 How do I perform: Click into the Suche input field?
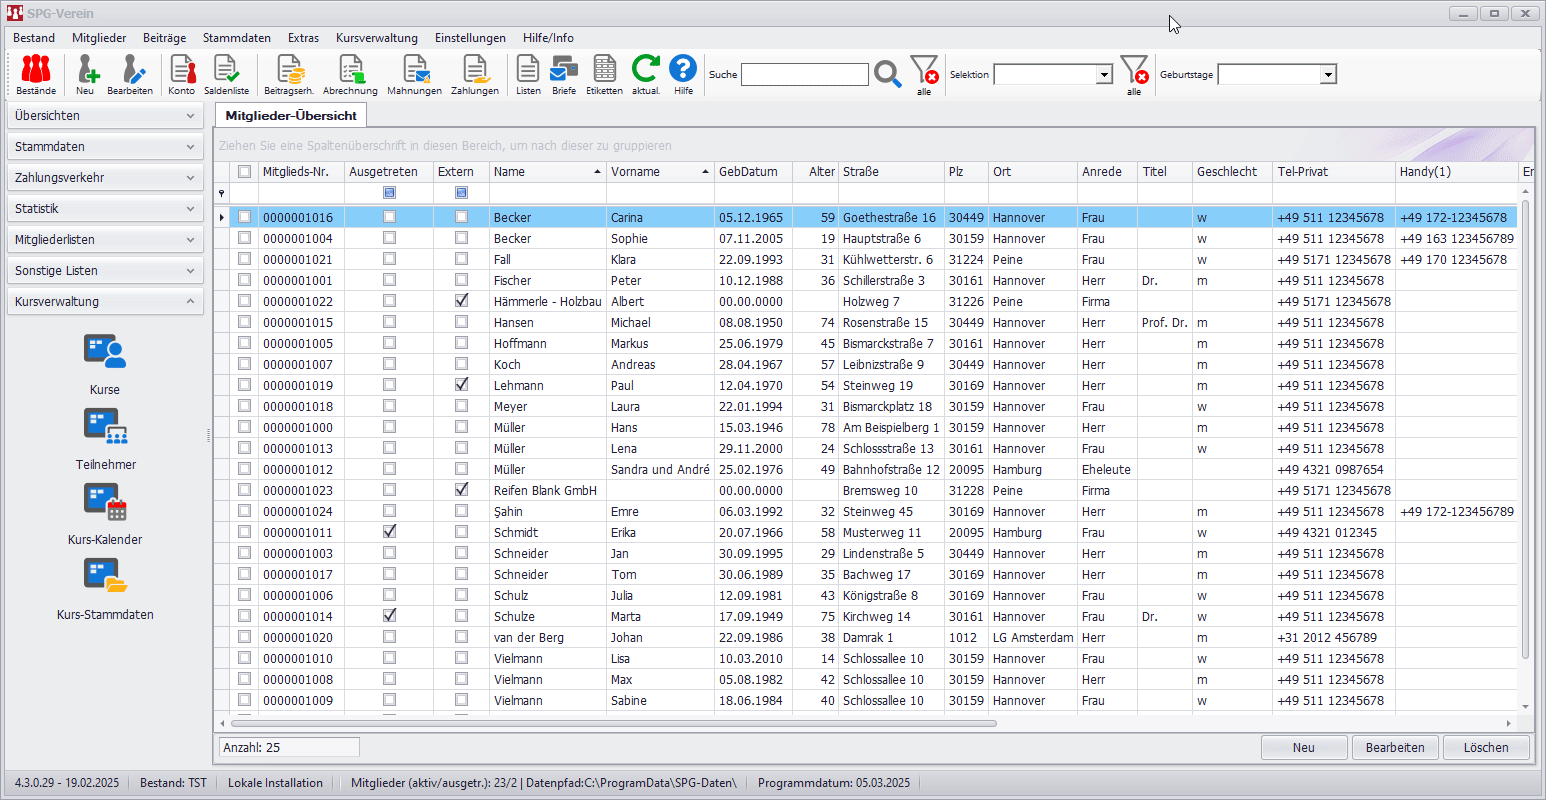point(805,75)
